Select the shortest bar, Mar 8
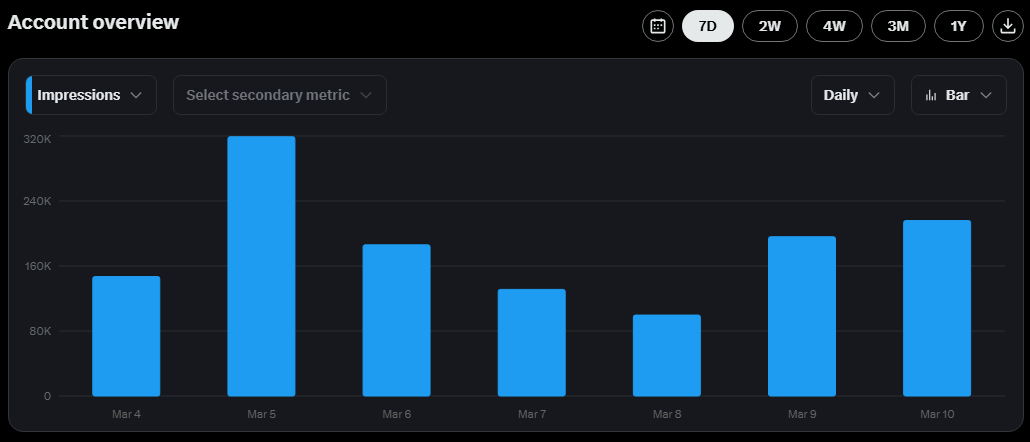 click(x=667, y=355)
